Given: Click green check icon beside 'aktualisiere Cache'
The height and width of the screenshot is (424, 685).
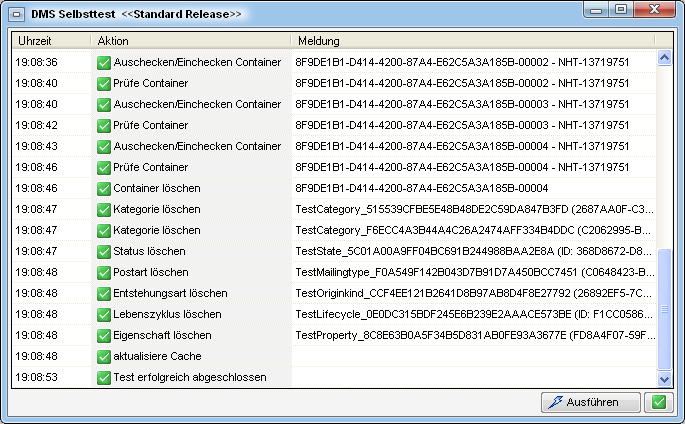Looking at the screenshot, I should click(103, 356).
